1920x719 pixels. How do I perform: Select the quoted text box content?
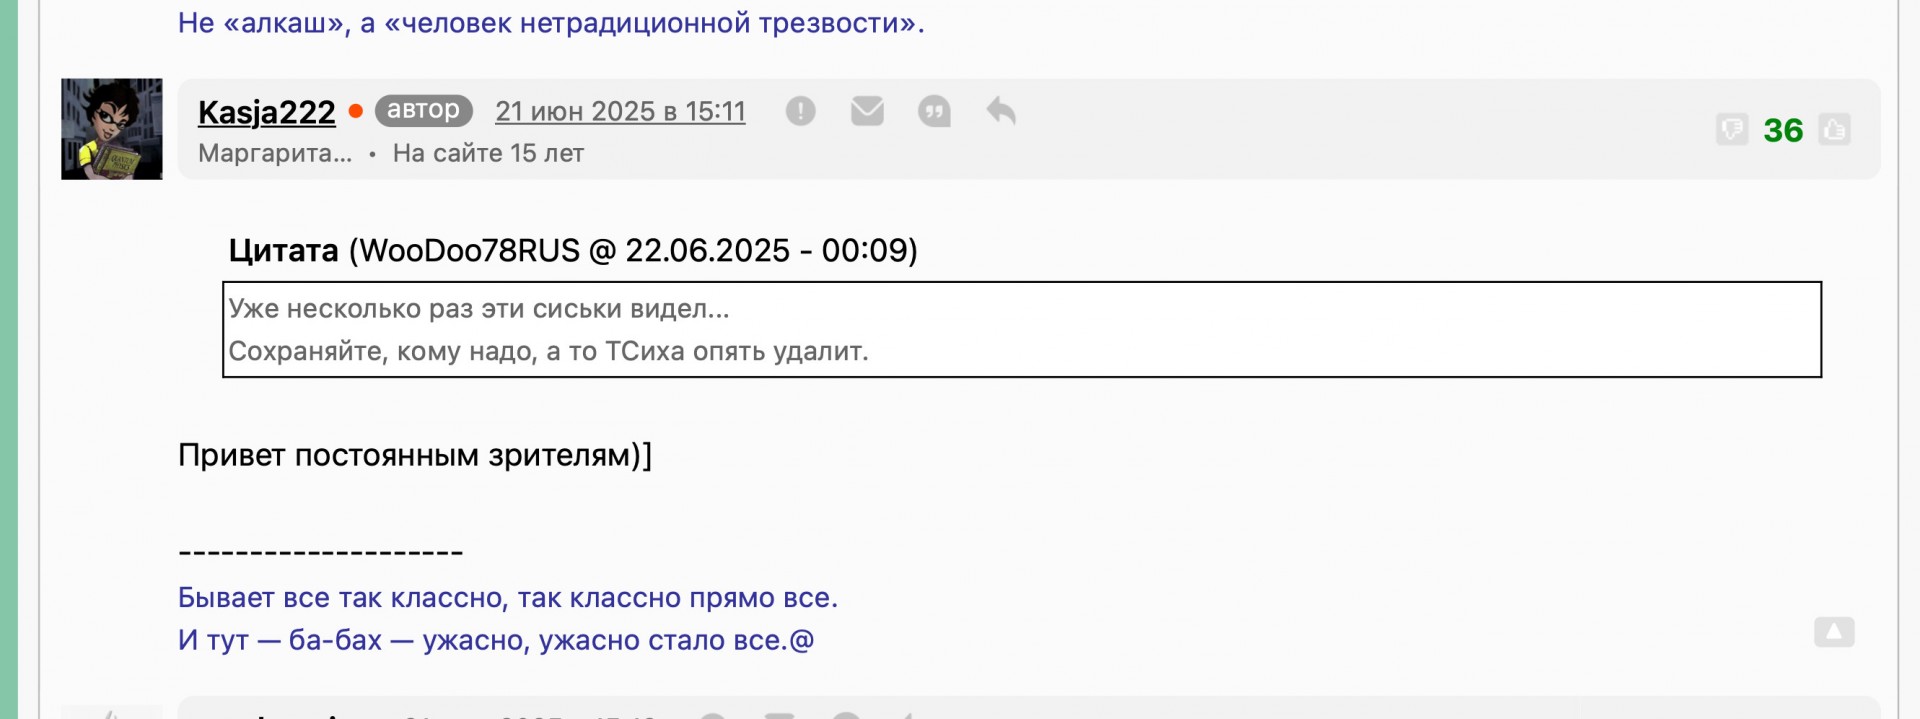(x=1022, y=330)
